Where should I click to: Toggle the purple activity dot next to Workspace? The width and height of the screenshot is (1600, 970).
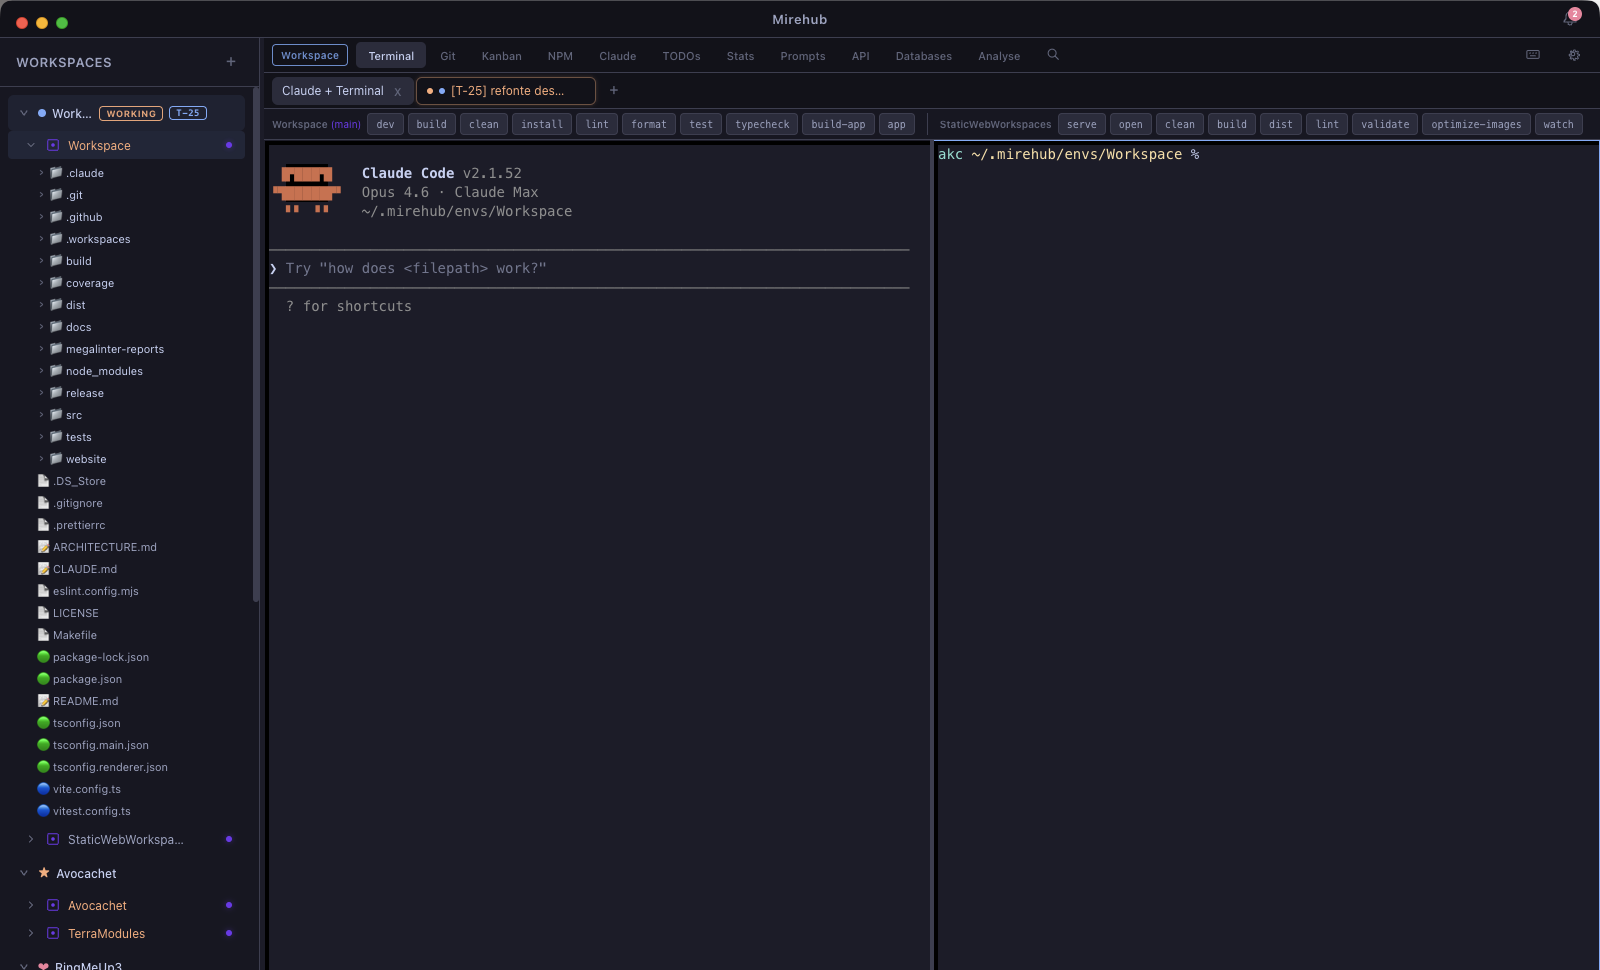pyautogui.click(x=229, y=145)
